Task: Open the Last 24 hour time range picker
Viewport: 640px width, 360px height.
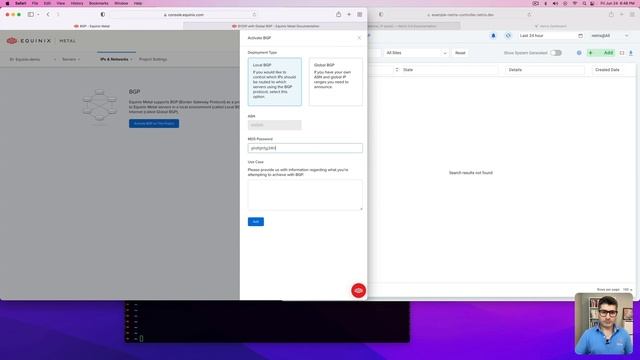Action: (x=551, y=36)
